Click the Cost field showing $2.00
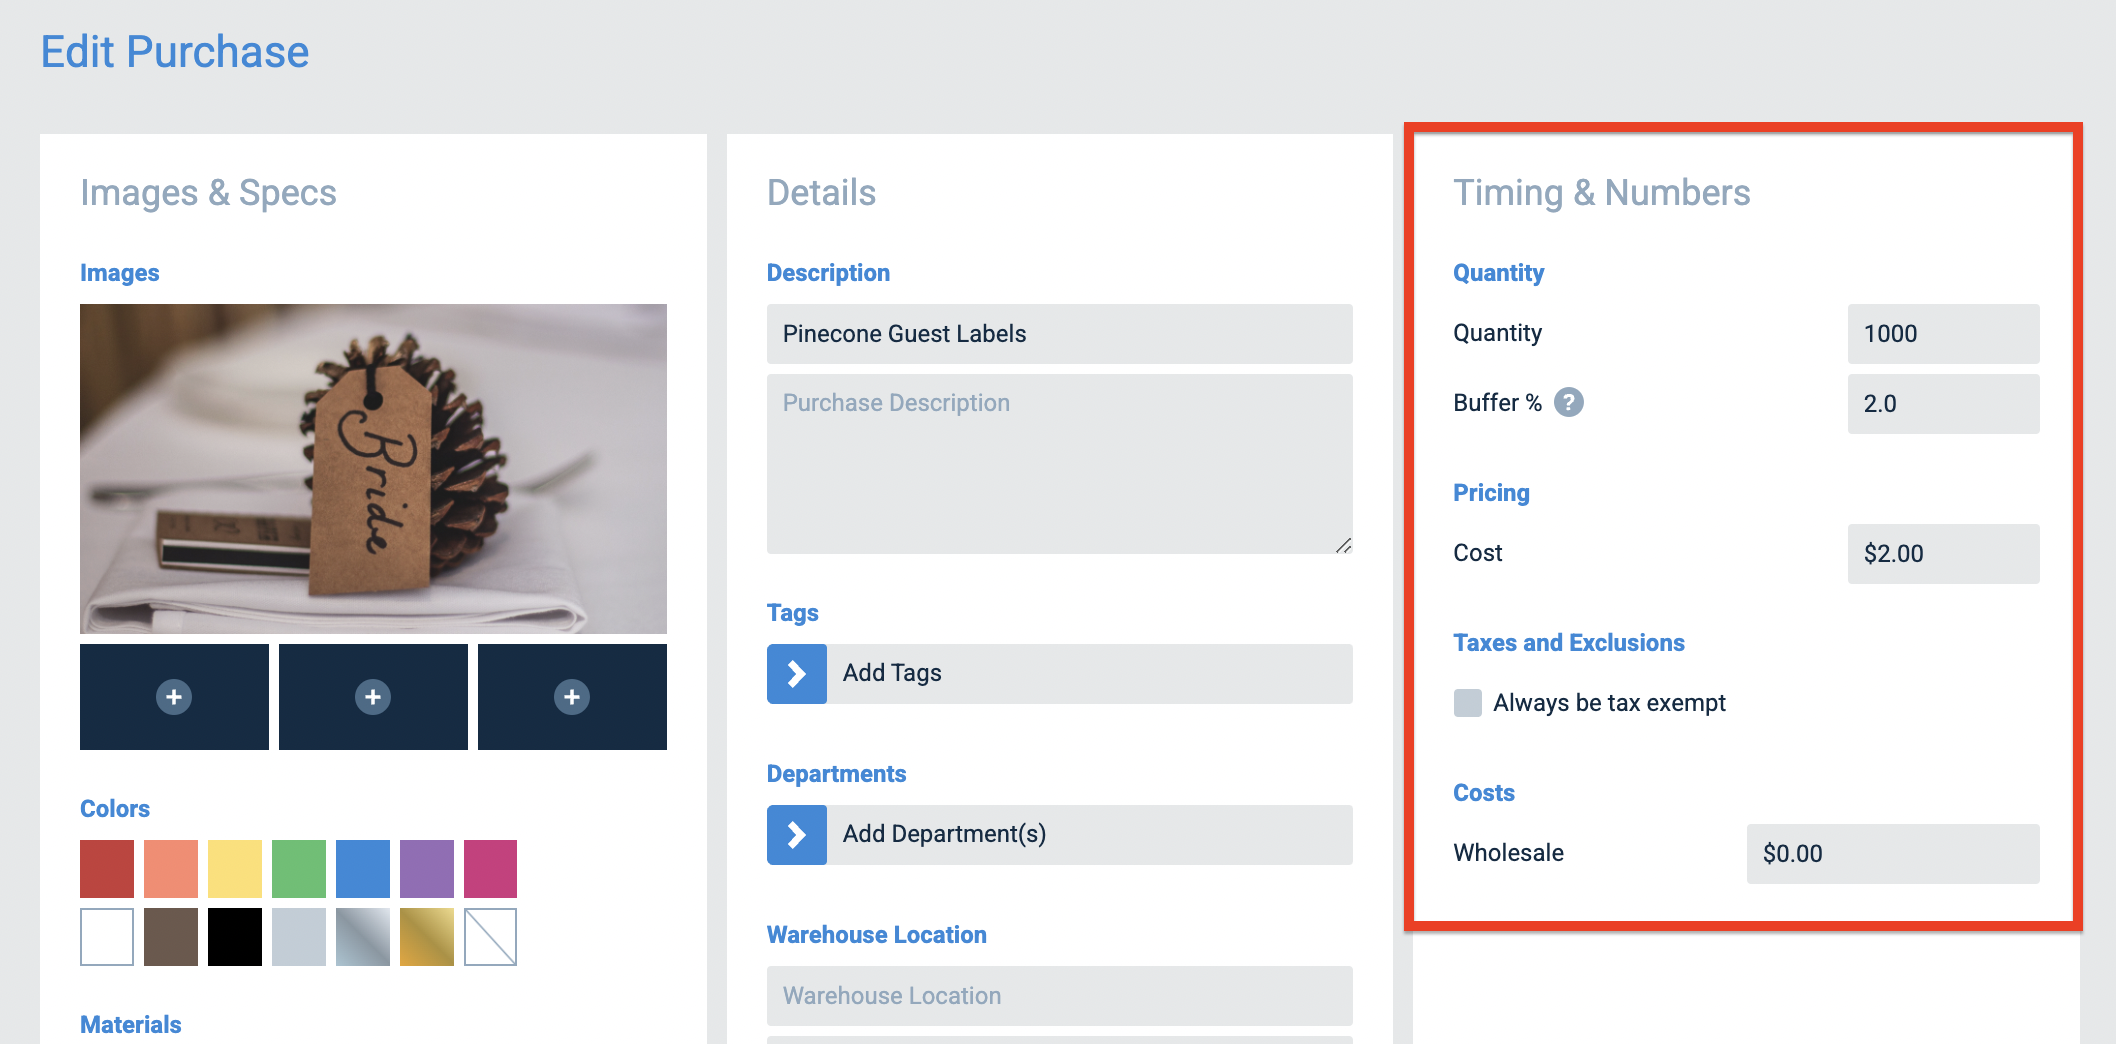This screenshot has height=1044, width=2116. pyautogui.click(x=1943, y=554)
